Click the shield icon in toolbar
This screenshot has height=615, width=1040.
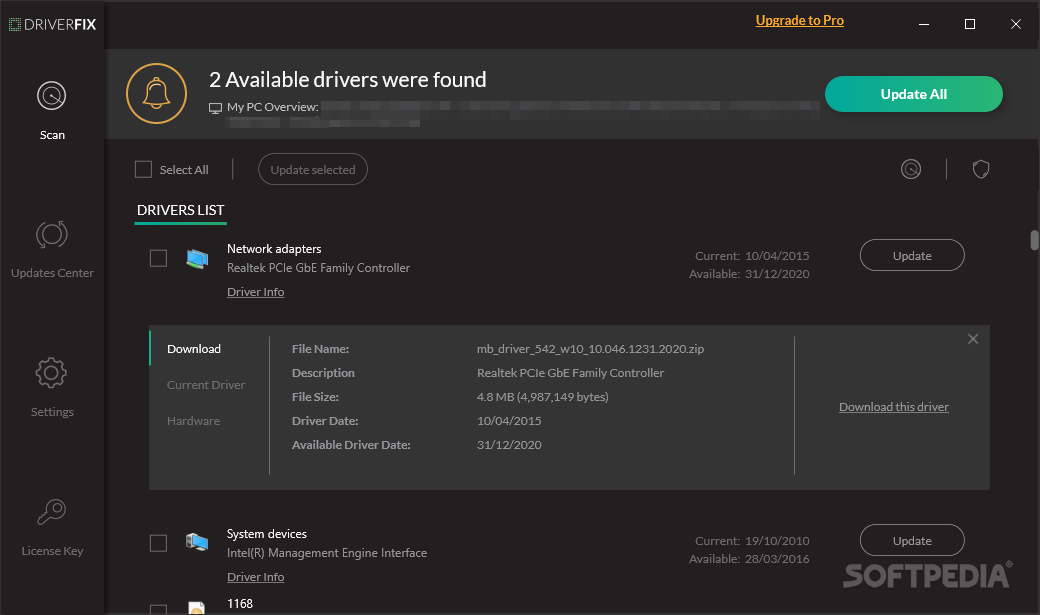point(981,169)
